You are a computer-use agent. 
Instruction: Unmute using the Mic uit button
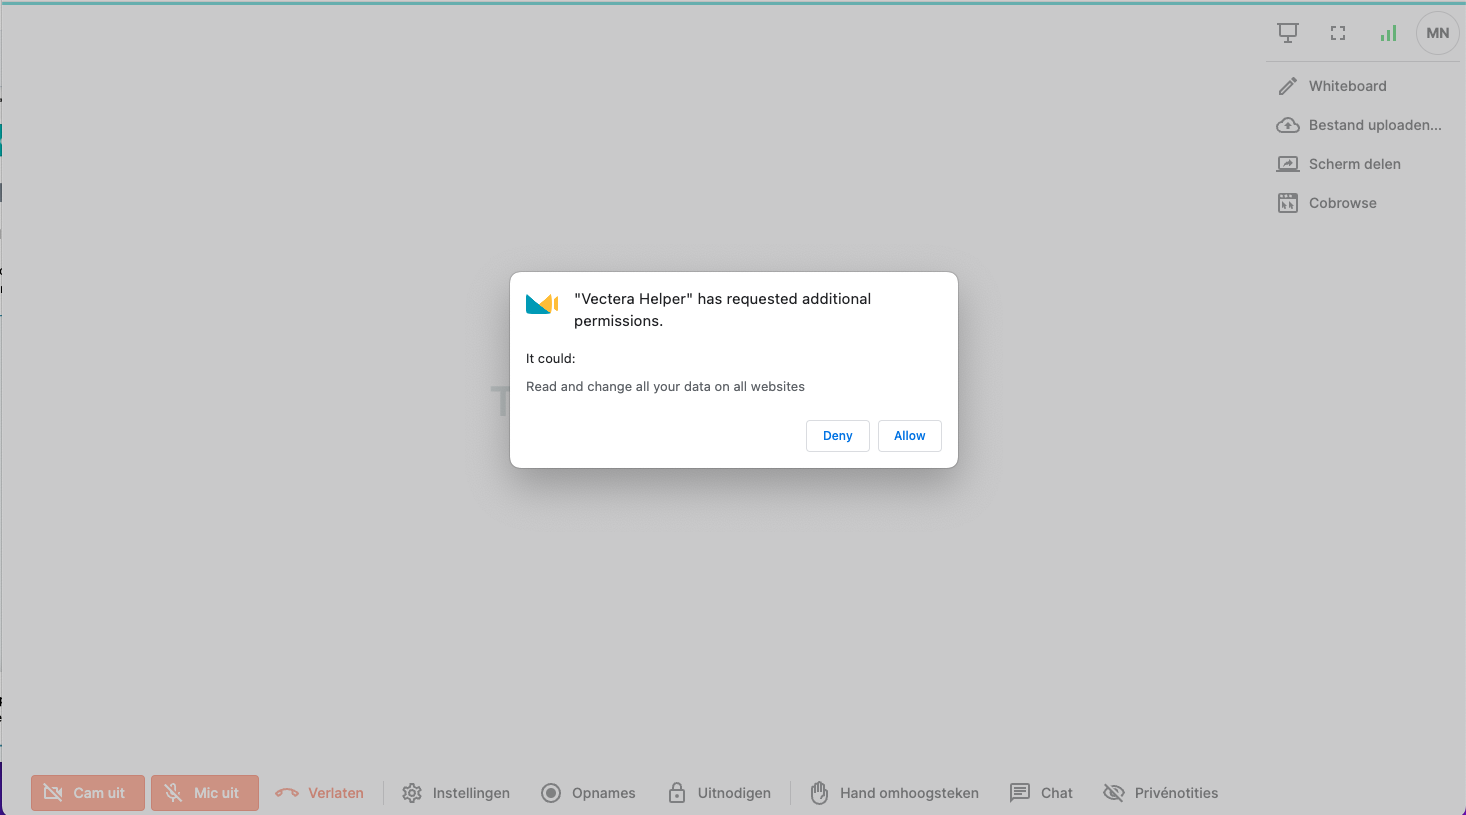(x=205, y=793)
